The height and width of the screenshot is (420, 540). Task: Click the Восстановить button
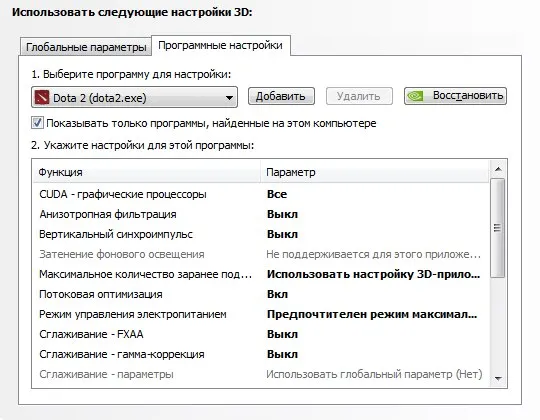[455, 96]
